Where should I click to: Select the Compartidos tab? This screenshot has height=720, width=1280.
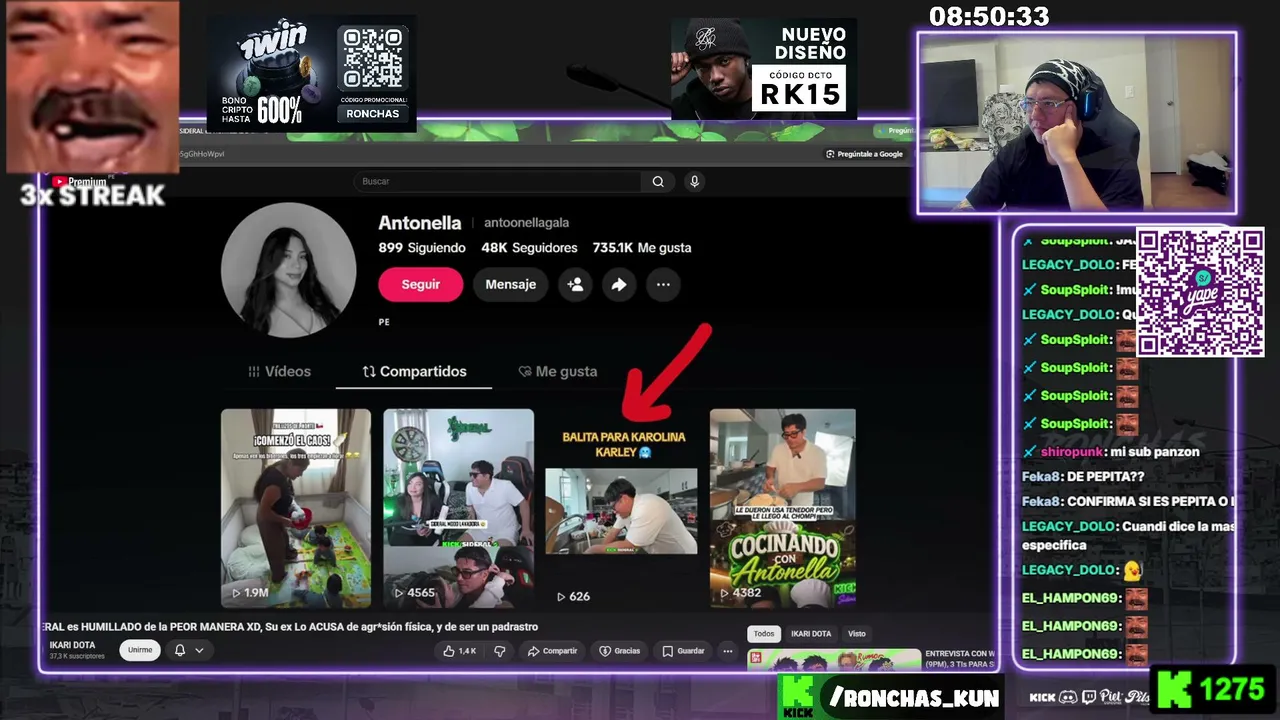tap(414, 371)
